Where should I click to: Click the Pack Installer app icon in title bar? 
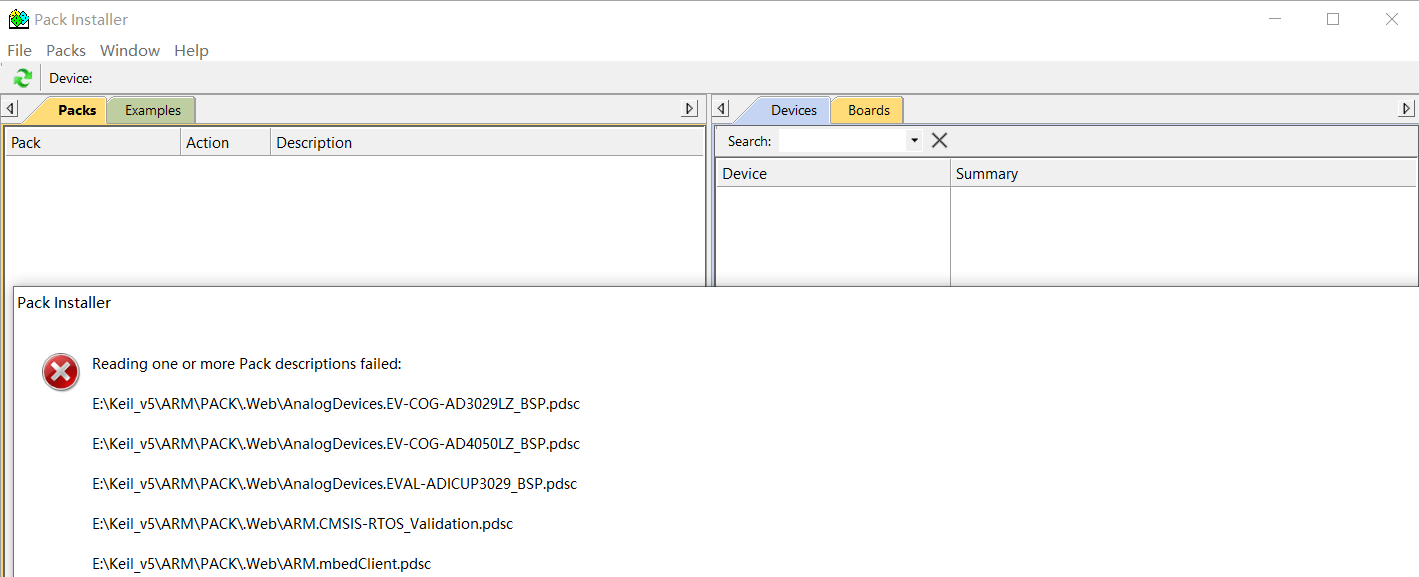tap(18, 19)
